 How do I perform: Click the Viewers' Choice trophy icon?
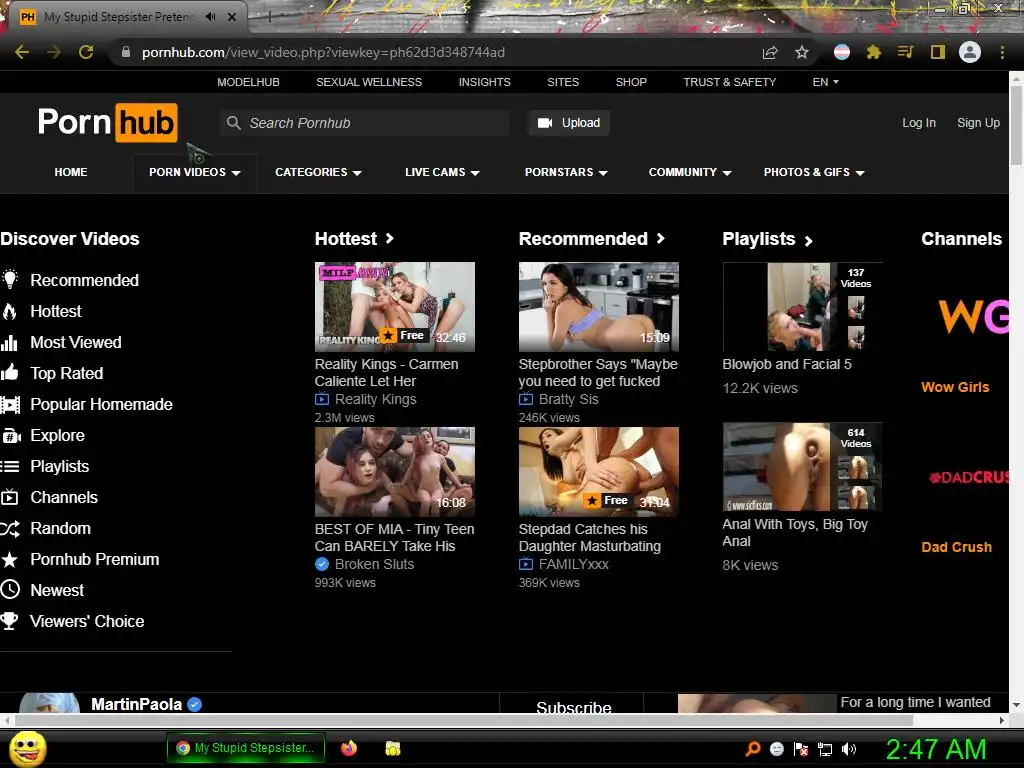9,620
